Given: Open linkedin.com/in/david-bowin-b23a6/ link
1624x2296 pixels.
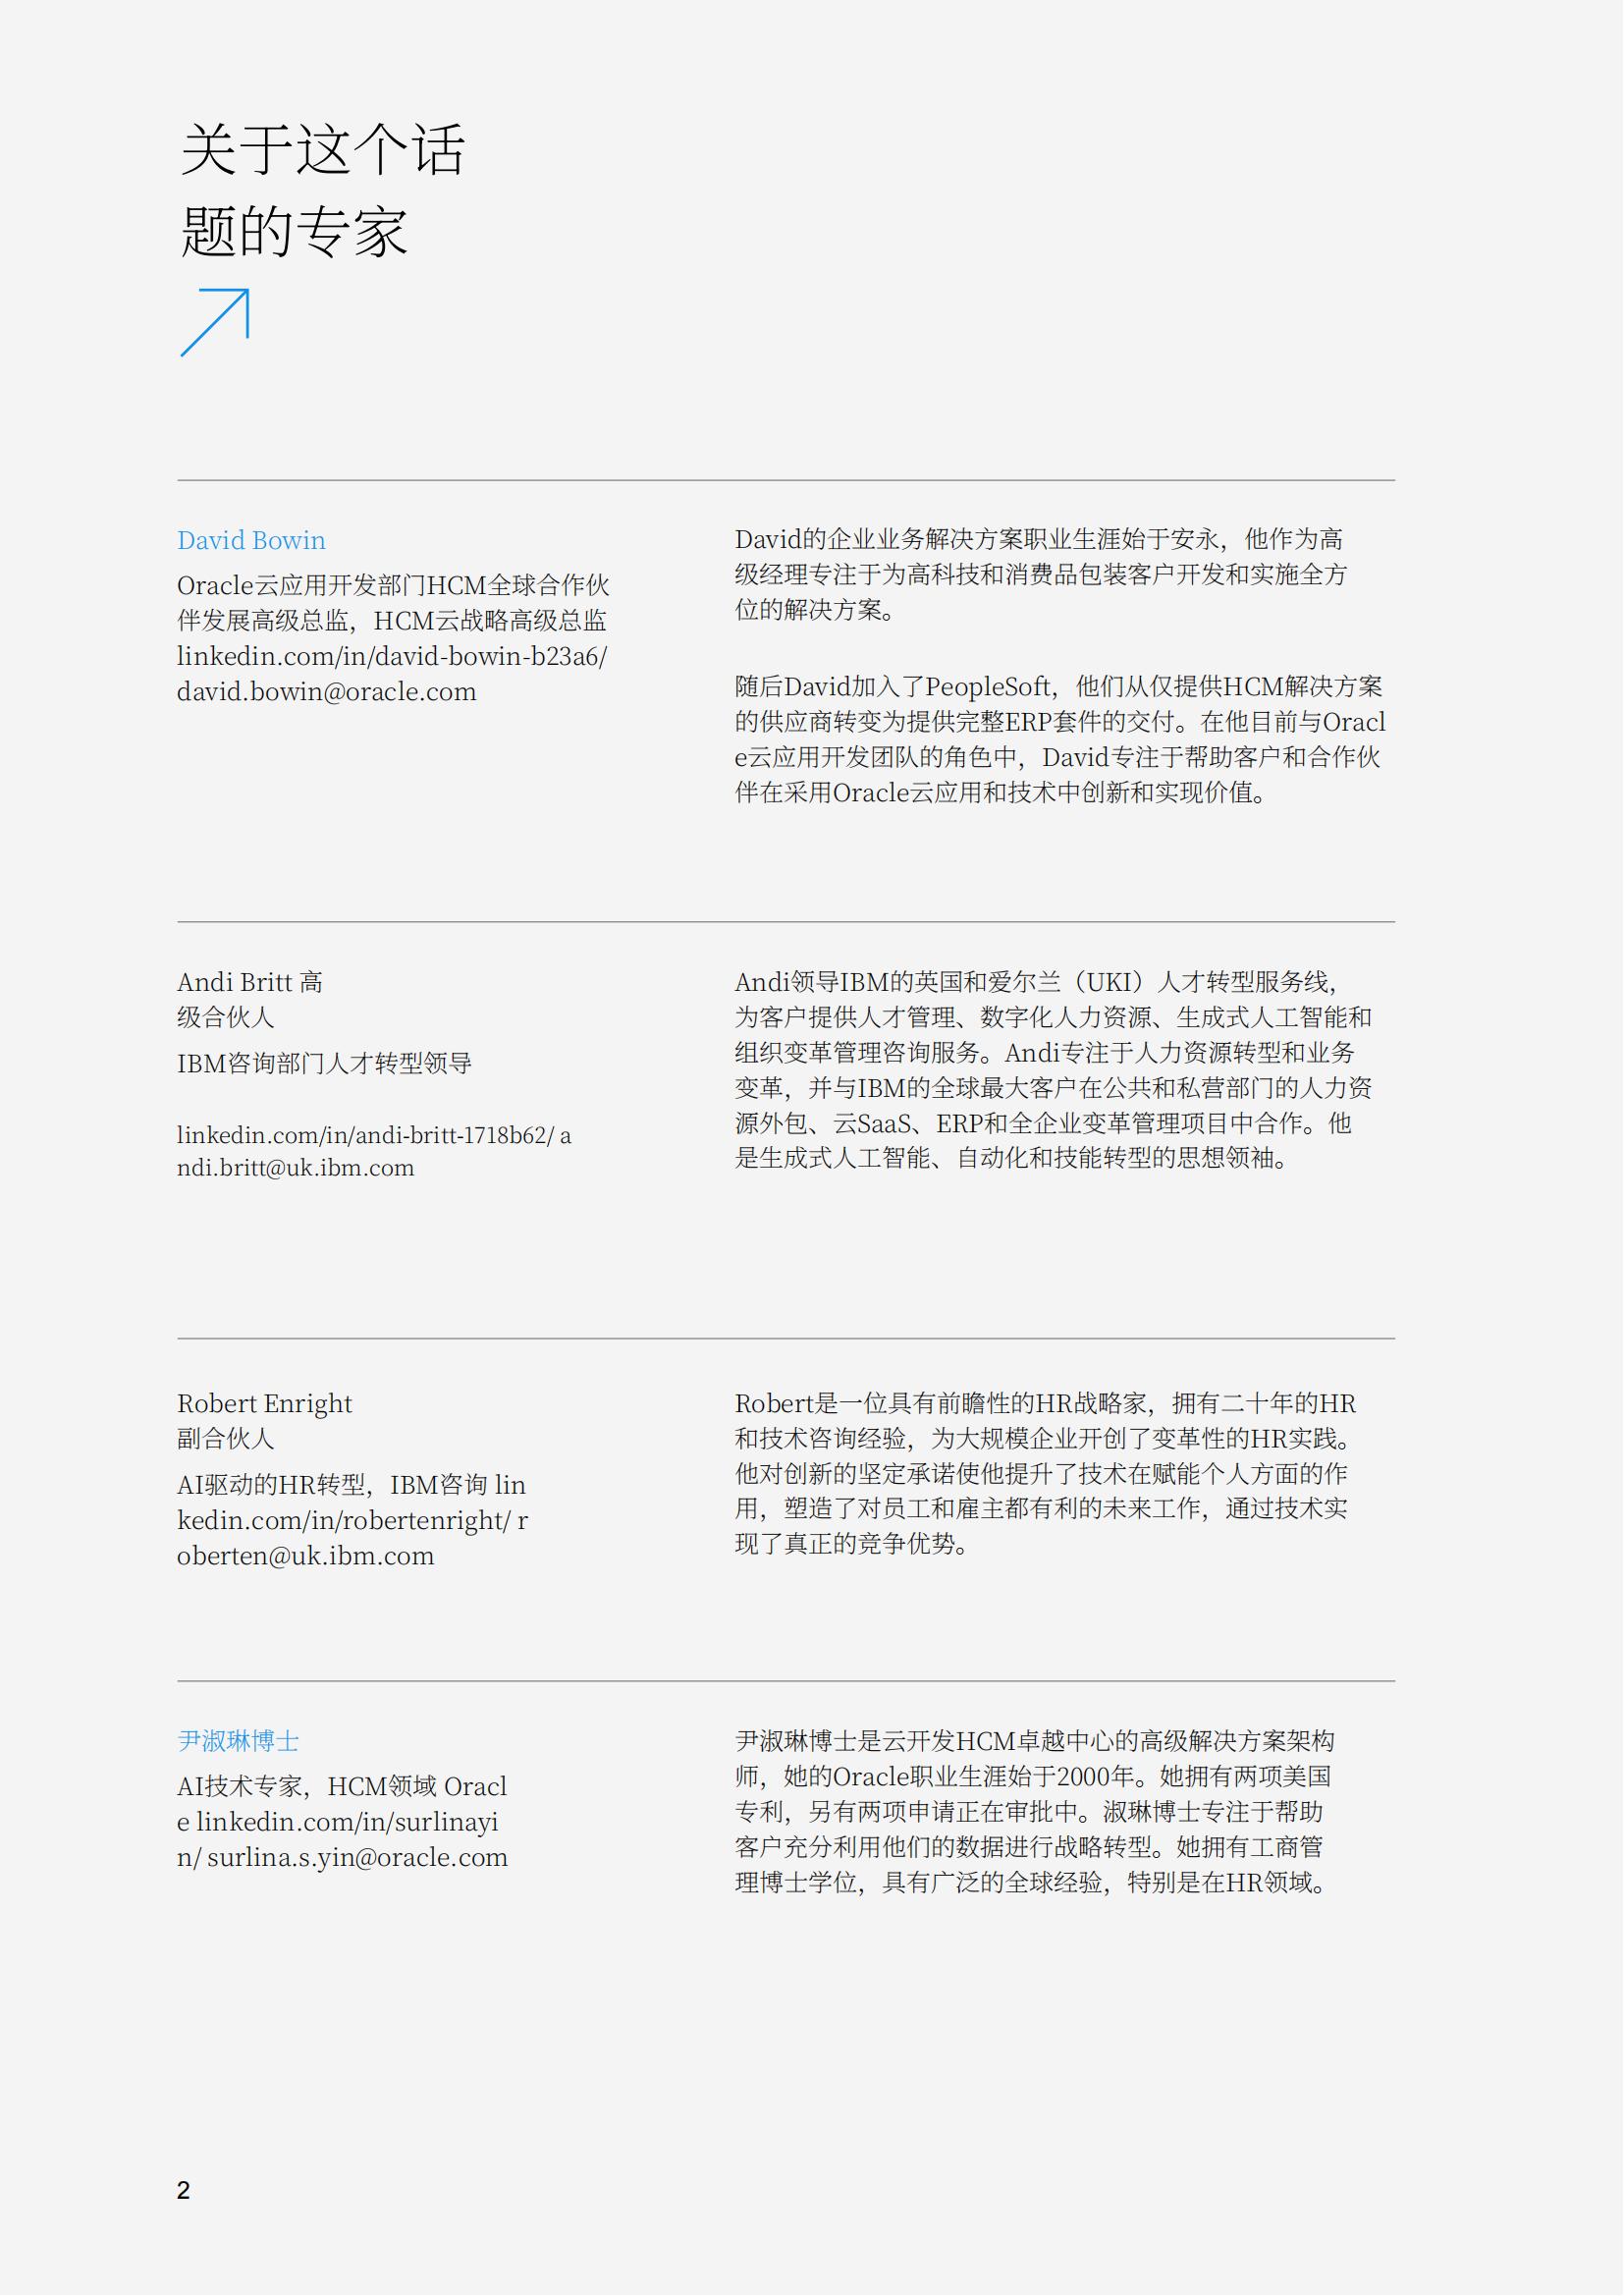Looking at the screenshot, I should coord(392,656).
